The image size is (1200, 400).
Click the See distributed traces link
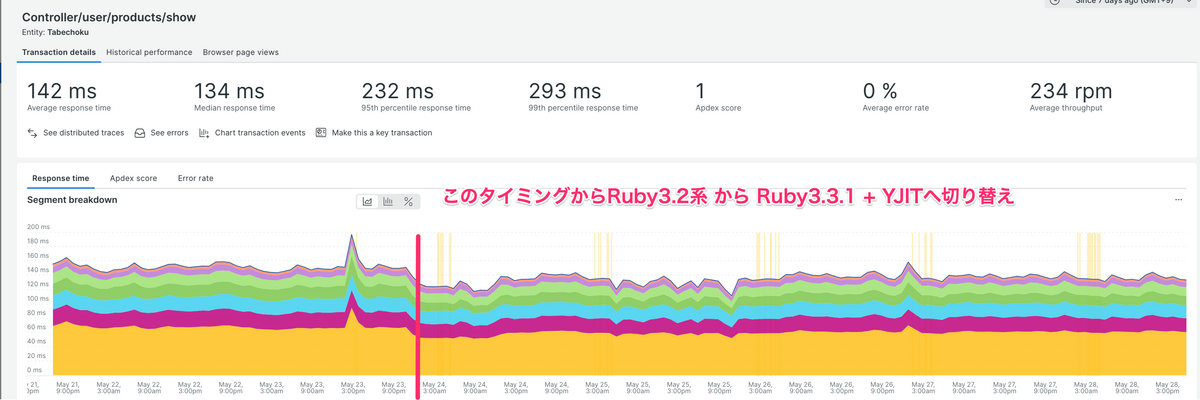point(84,132)
